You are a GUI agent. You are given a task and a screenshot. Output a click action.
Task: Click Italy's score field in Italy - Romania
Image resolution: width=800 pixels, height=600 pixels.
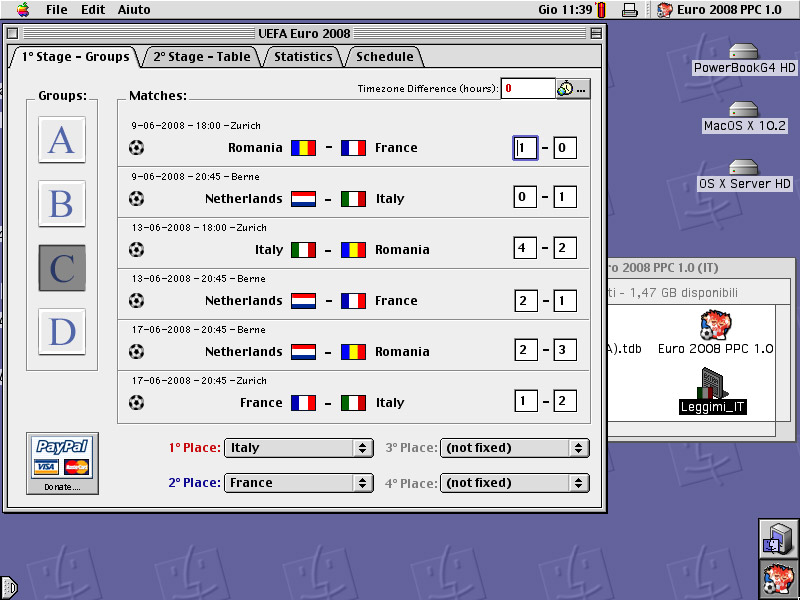[x=525, y=248]
